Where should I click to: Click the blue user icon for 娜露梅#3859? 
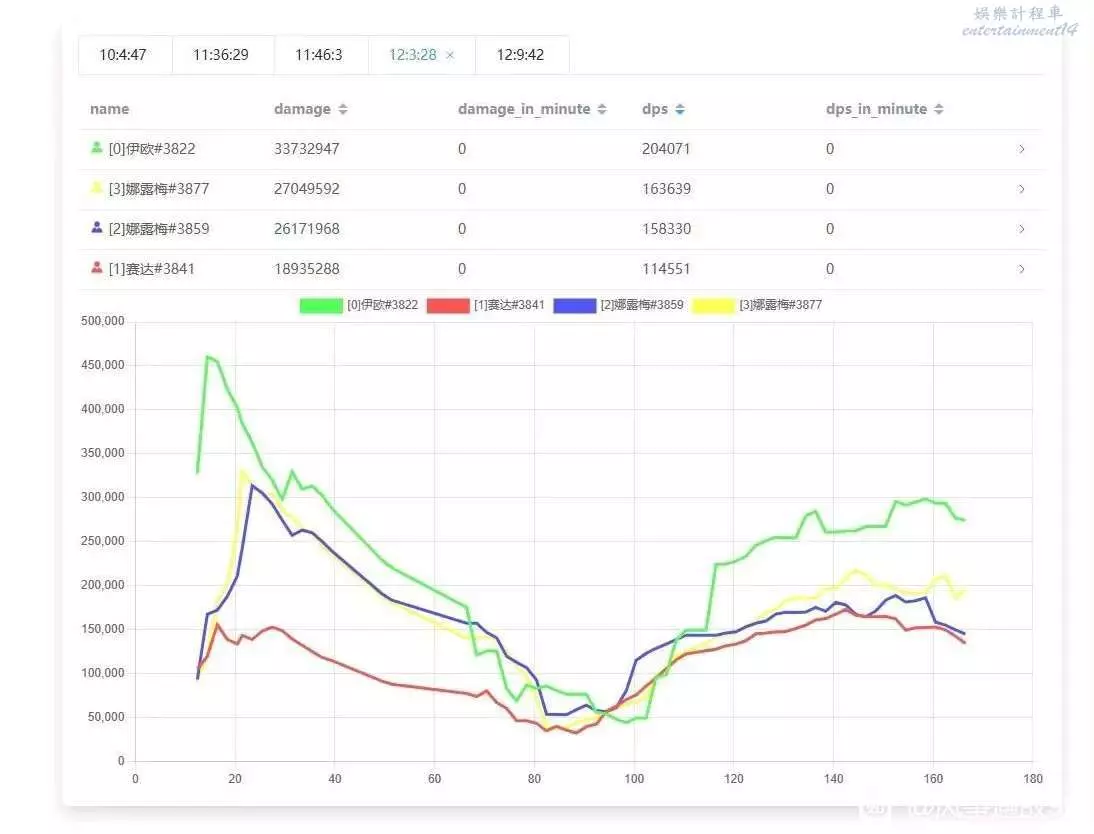click(96, 228)
